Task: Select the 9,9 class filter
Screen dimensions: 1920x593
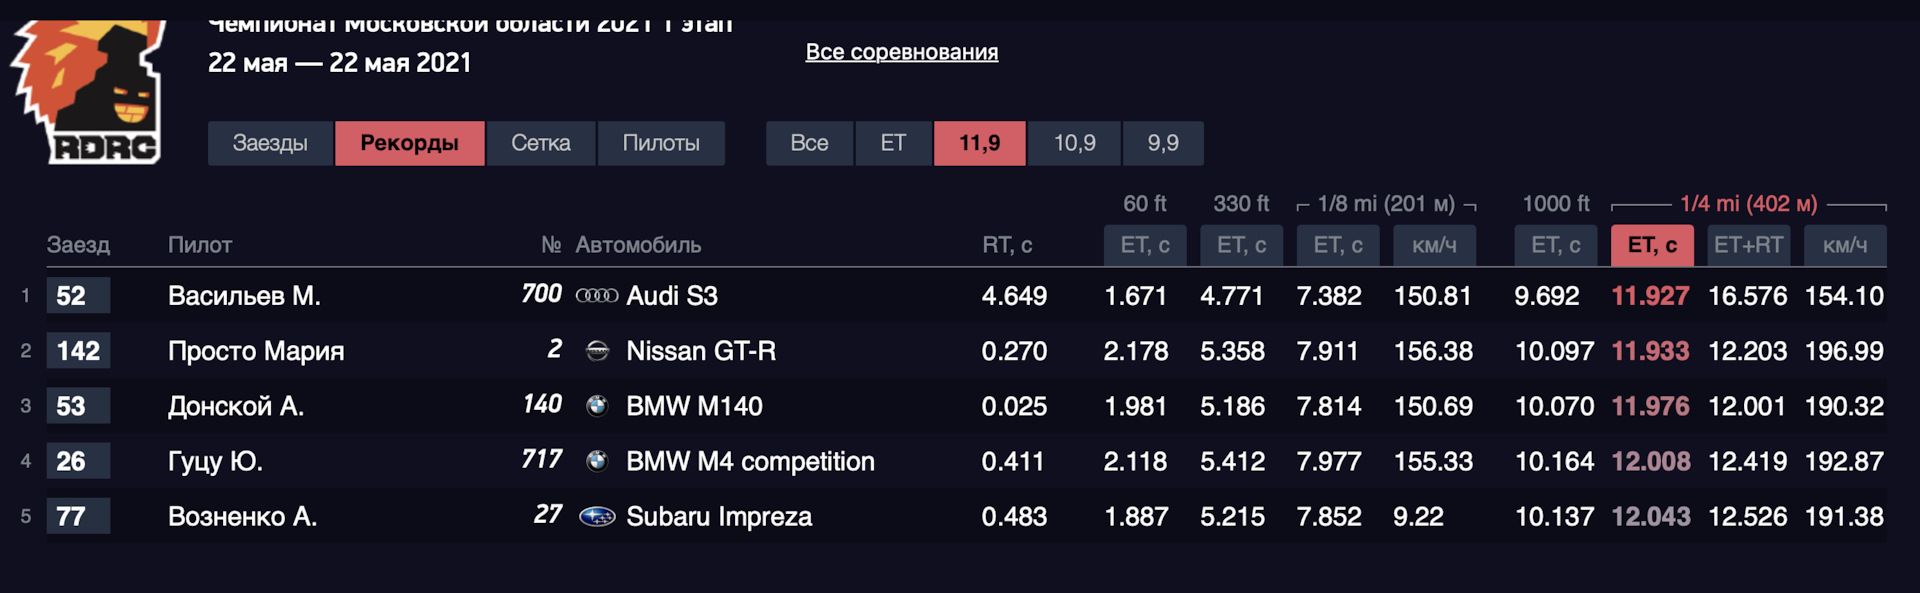Action: tap(1162, 143)
